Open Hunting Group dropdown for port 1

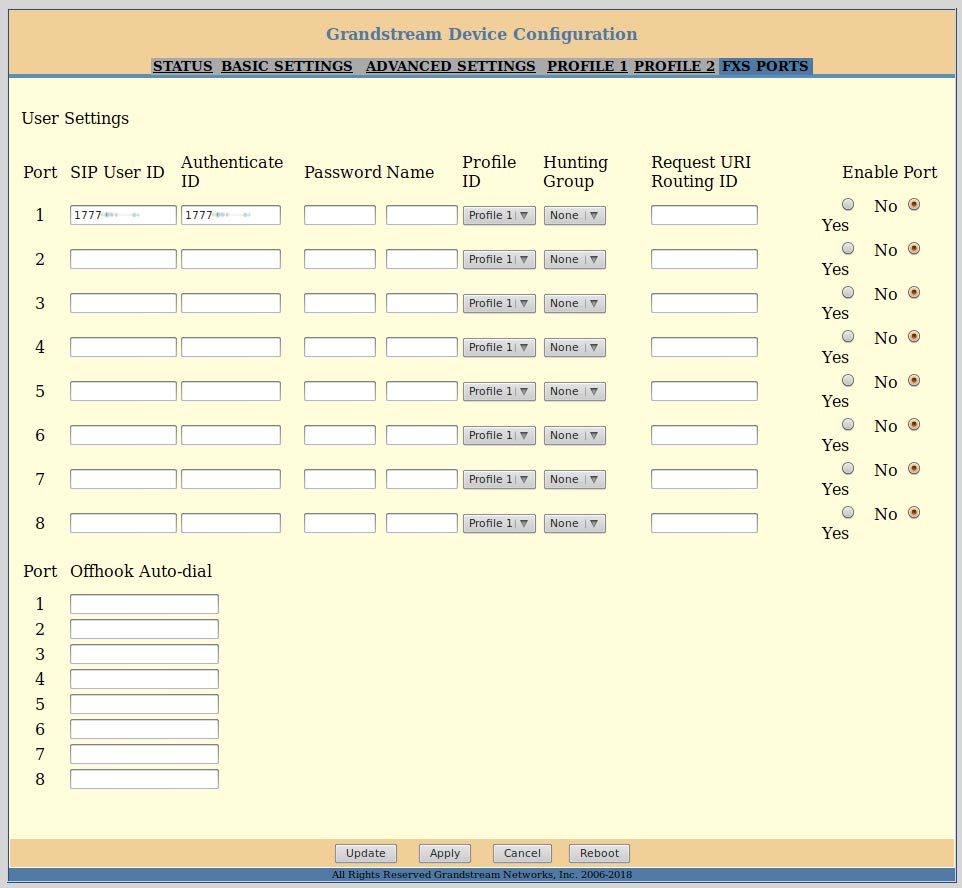click(574, 215)
